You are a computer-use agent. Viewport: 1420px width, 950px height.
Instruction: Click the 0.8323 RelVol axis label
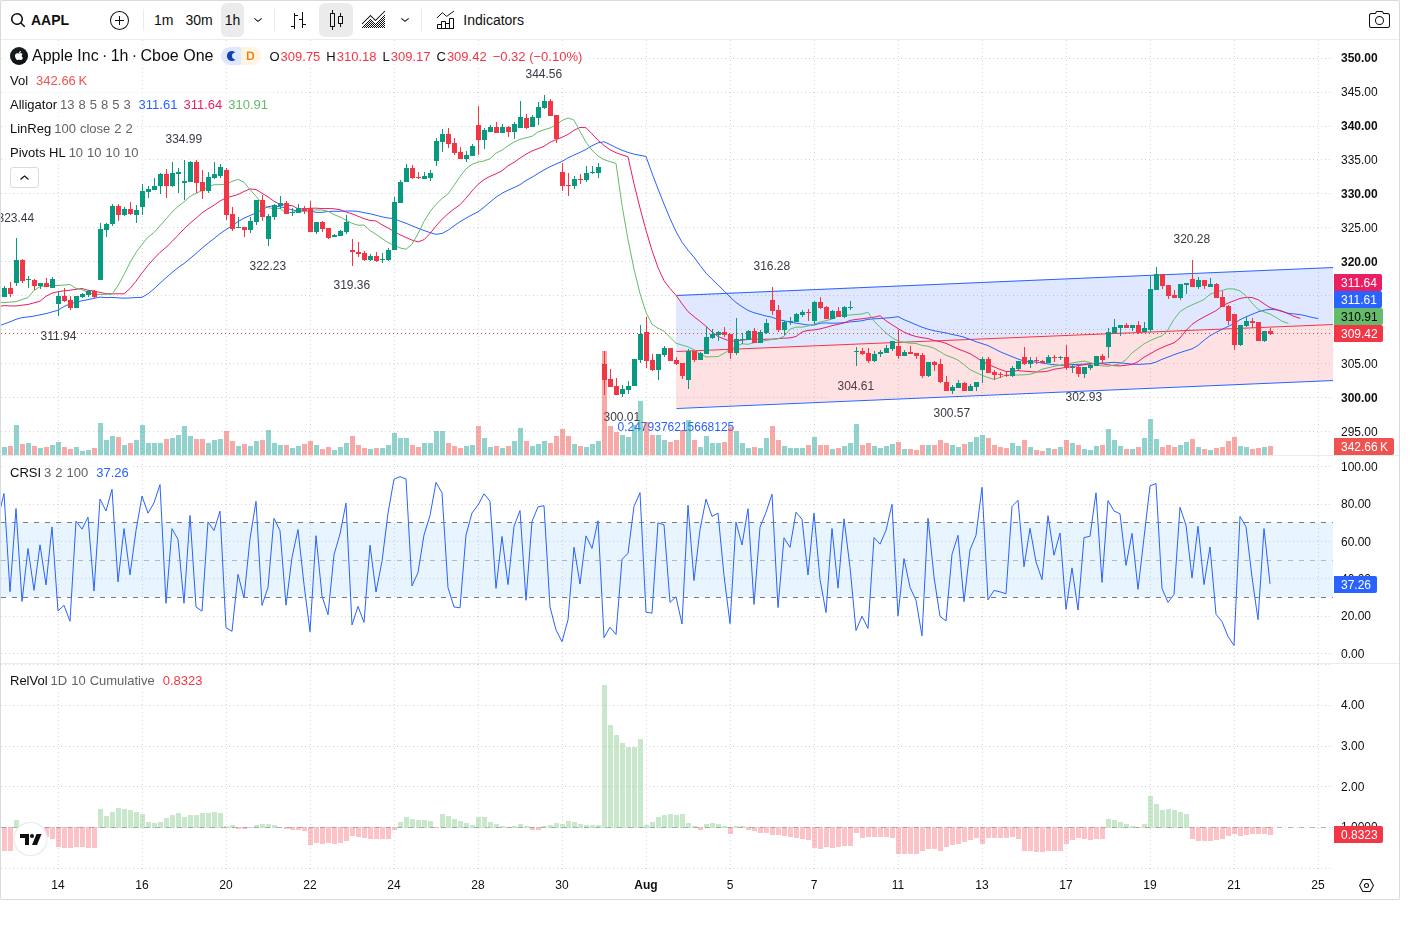tap(1359, 835)
